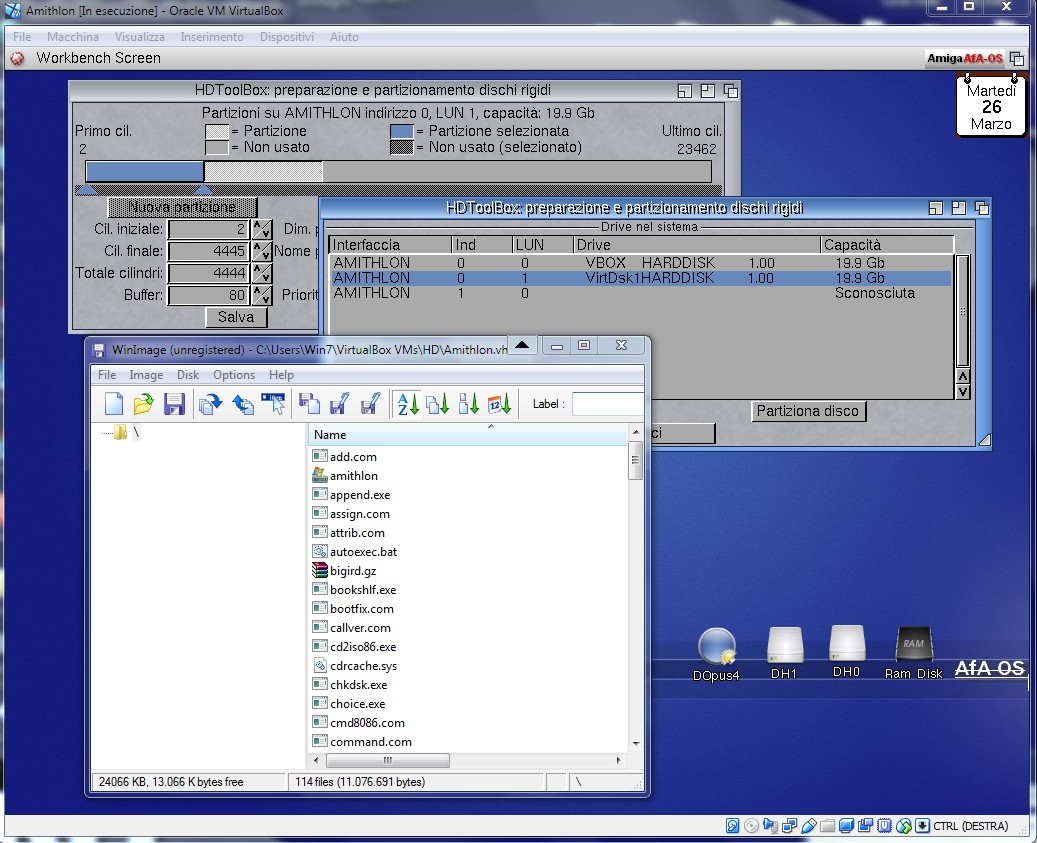The image size is (1037, 843).
Task: Click the New image icon in WinImage
Action: click(x=114, y=404)
